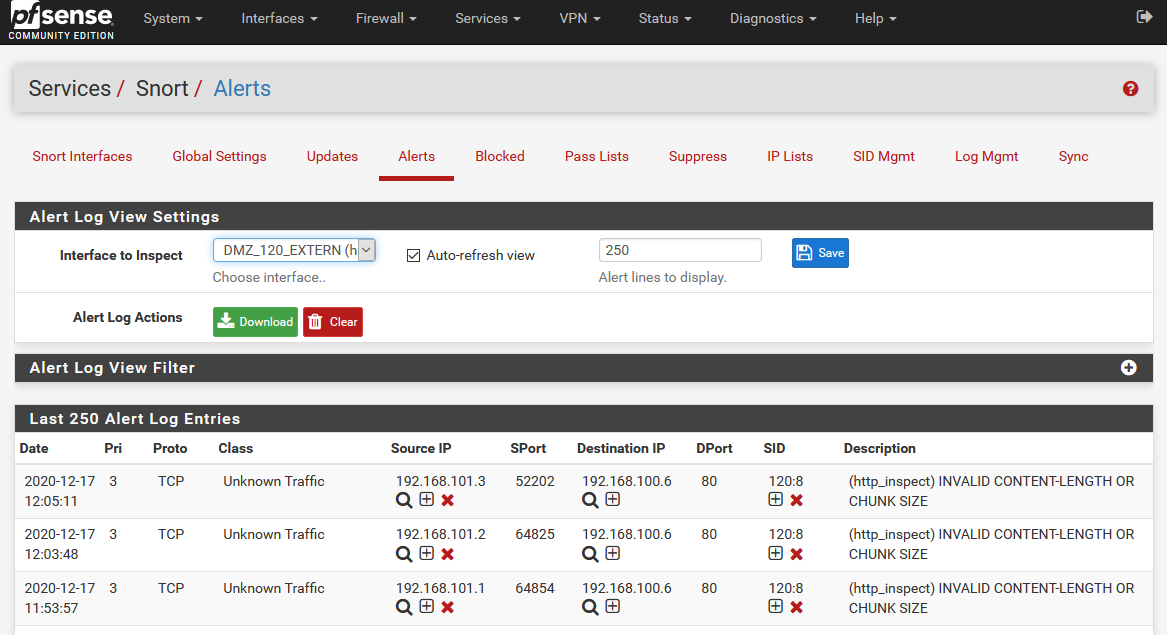Screen dimensions: 1167x635
Task: Select the active Alerts tab
Action: coord(416,156)
